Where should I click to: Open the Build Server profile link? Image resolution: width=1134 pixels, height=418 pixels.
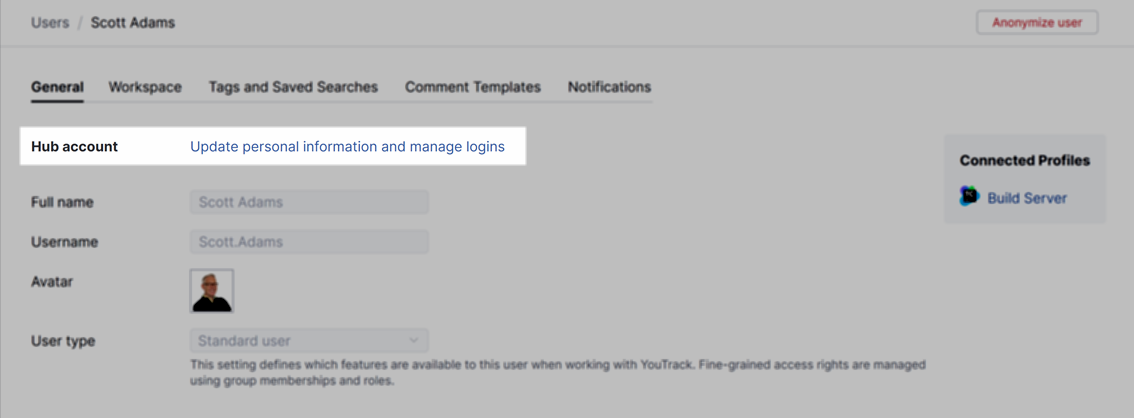pyautogui.click(x=1027, y=198)
